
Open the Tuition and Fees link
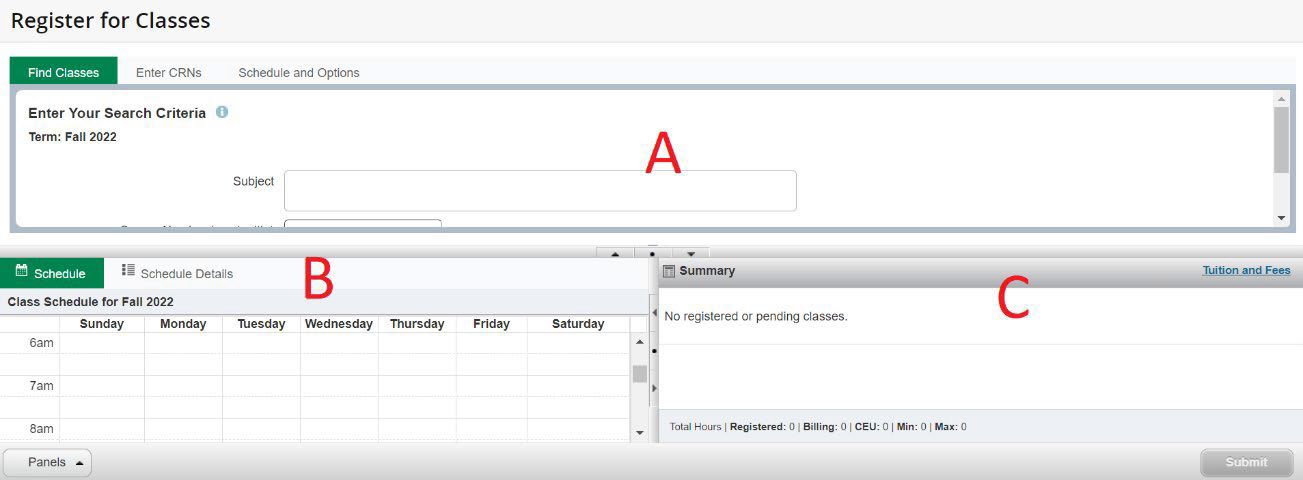pyautogui.click(x=1246, y=270)
